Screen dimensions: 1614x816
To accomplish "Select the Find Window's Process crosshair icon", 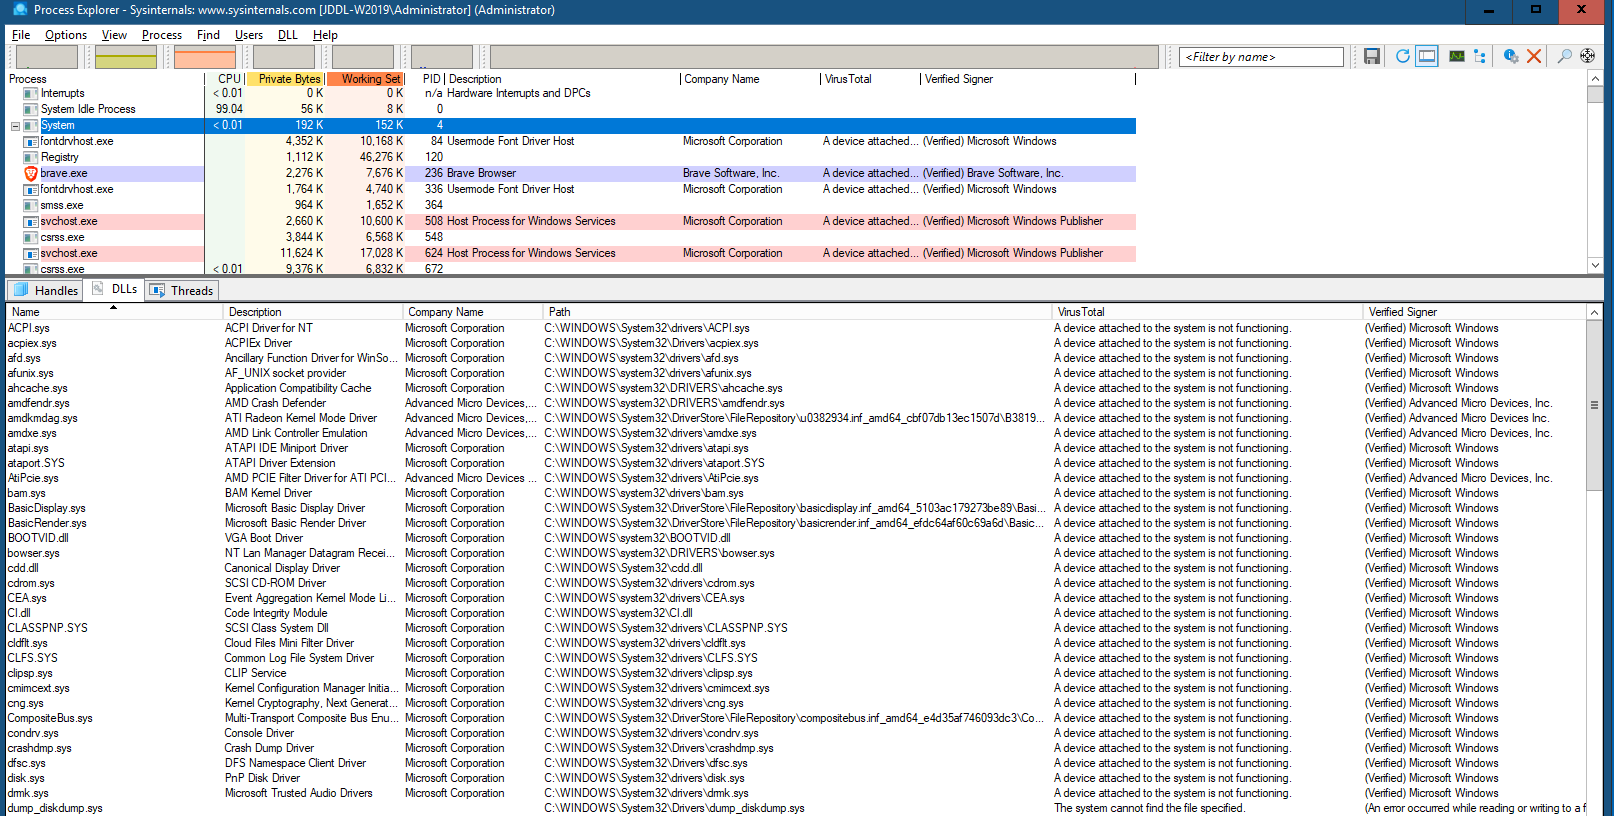I will click(x=1588, y=57).
